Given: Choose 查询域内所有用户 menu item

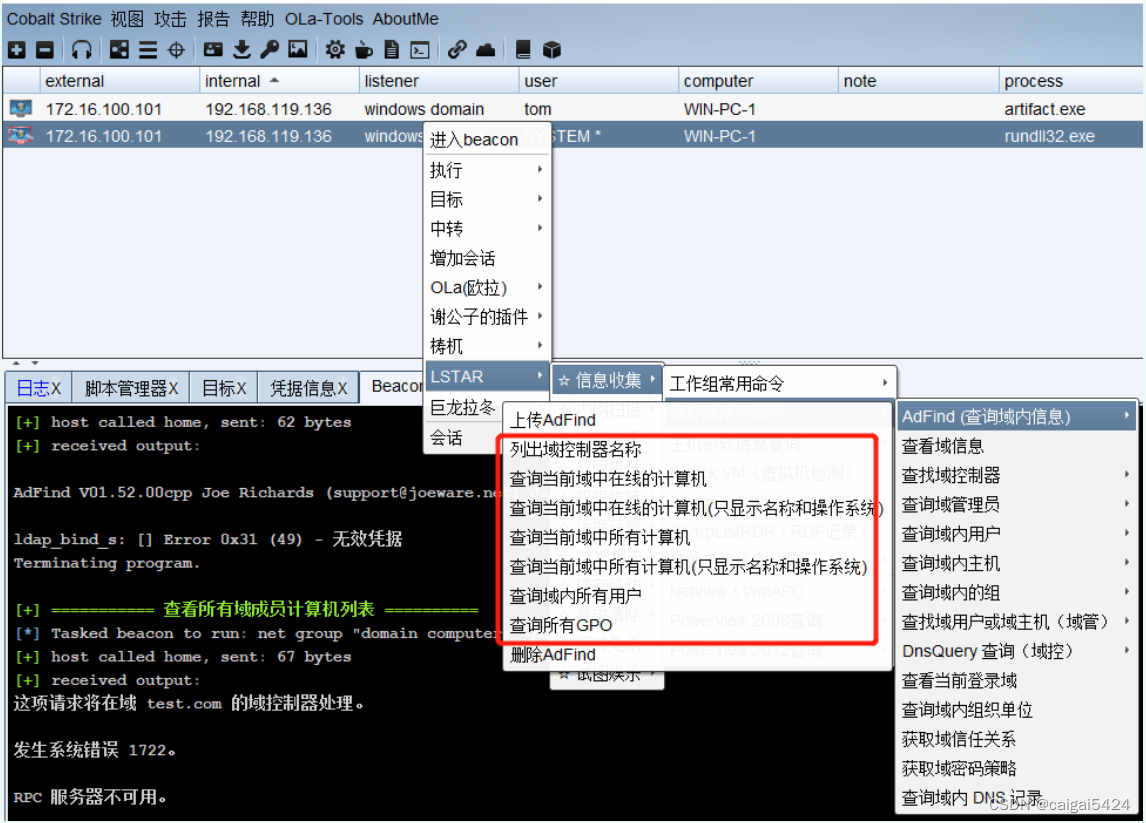Looking at the screenshot, I should pyautogui.click(x=697, y=596).
